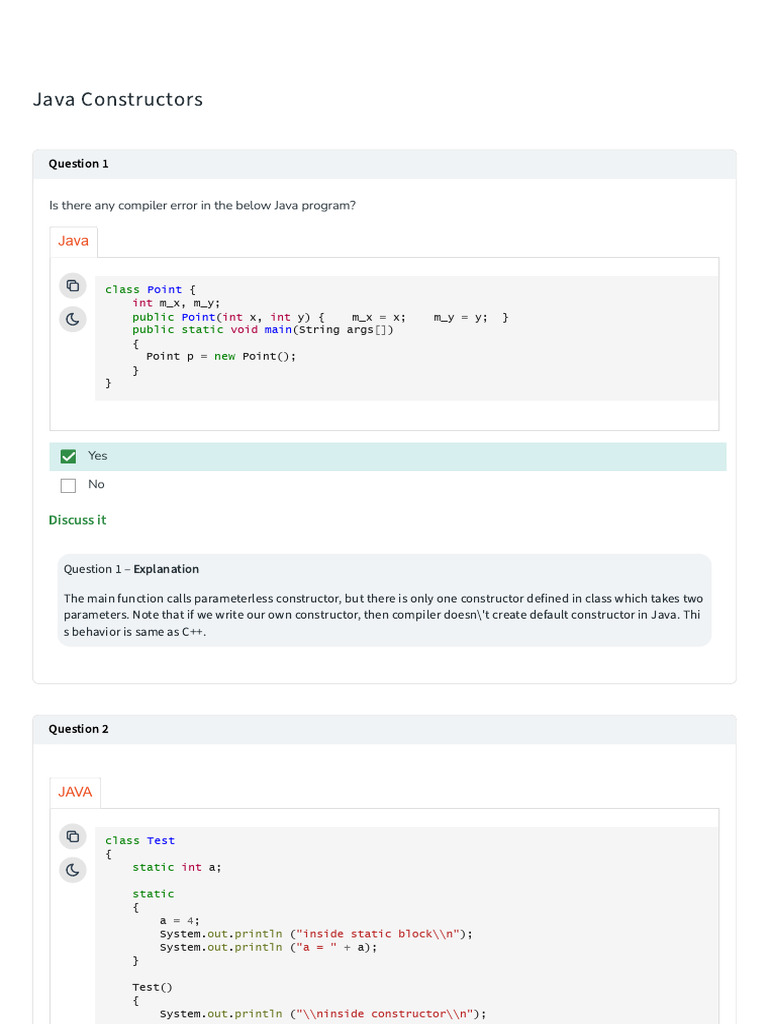Click the Java Constructors page title
768x1024 pixels.
point(118,99)
